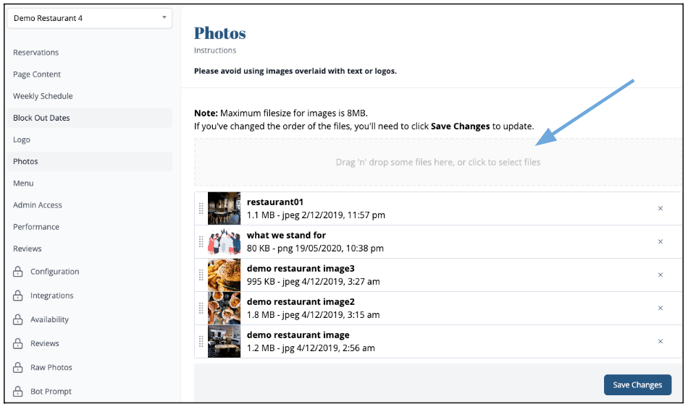The width and height of the screenshot is (688, 409).
Task: Click drag handle of what we stand for
Action: click(201, 242)
